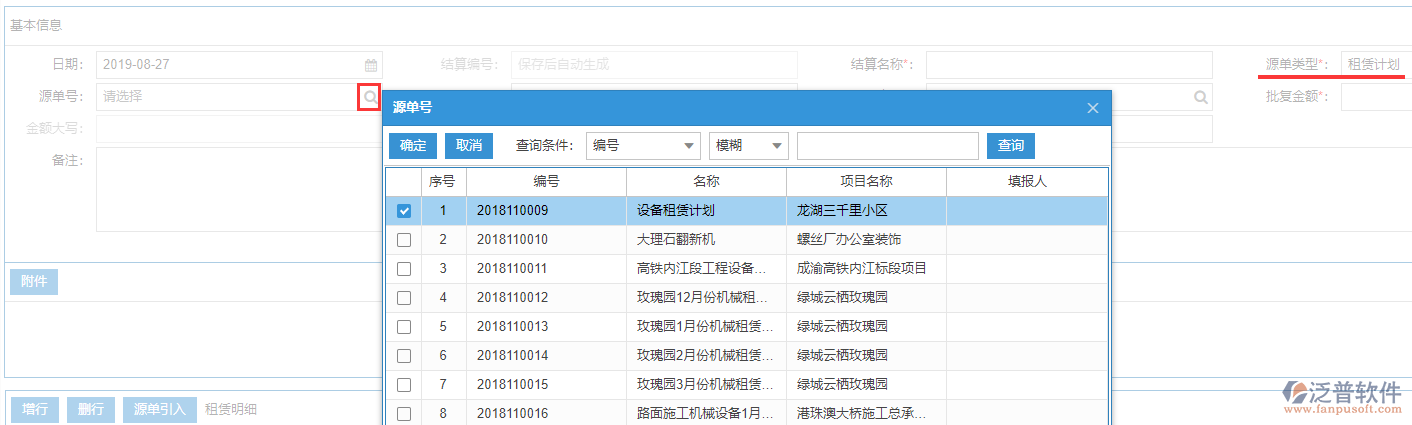This screenshot has height=425, width=1412.
Task: Click the magnifier icon right of the 源单号 dialog
Action: click(x=1200, y=97)
